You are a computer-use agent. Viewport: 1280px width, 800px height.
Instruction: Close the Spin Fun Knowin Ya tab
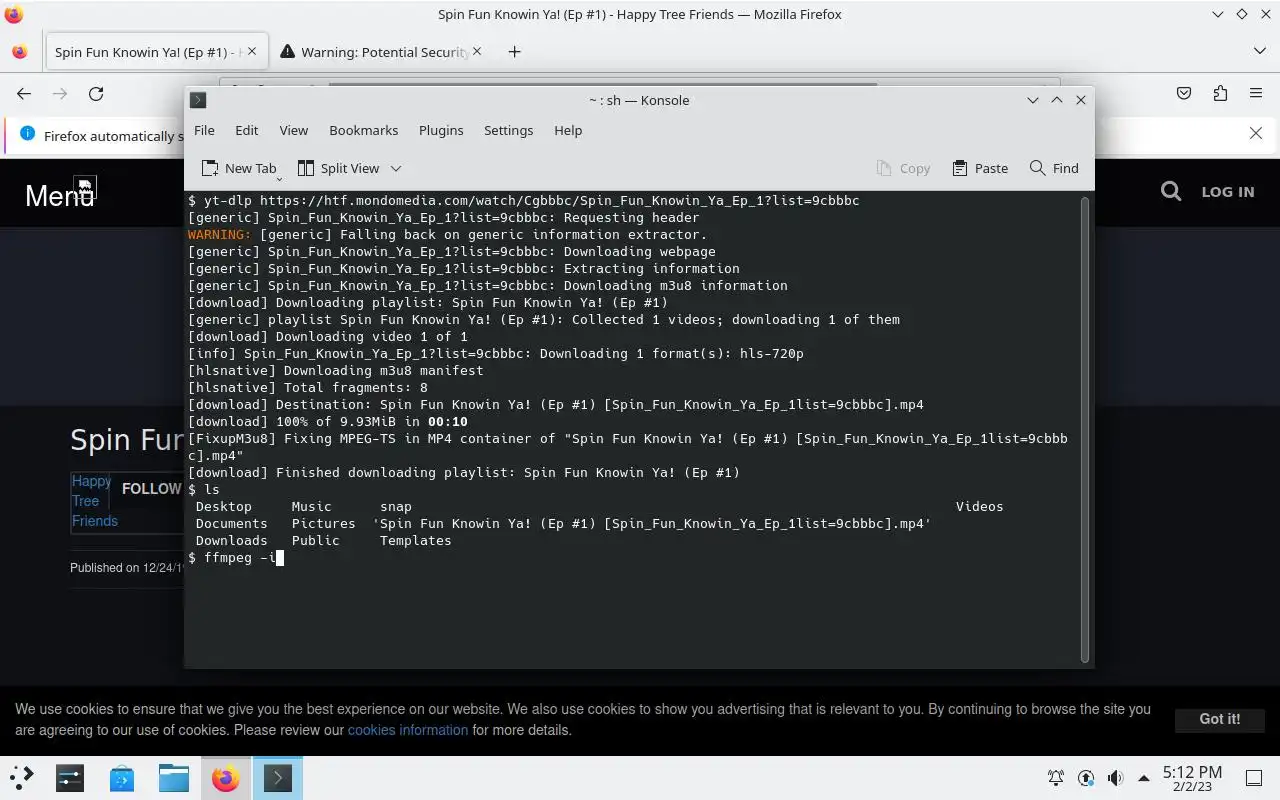pyautogui.click(x=252, y=51)
